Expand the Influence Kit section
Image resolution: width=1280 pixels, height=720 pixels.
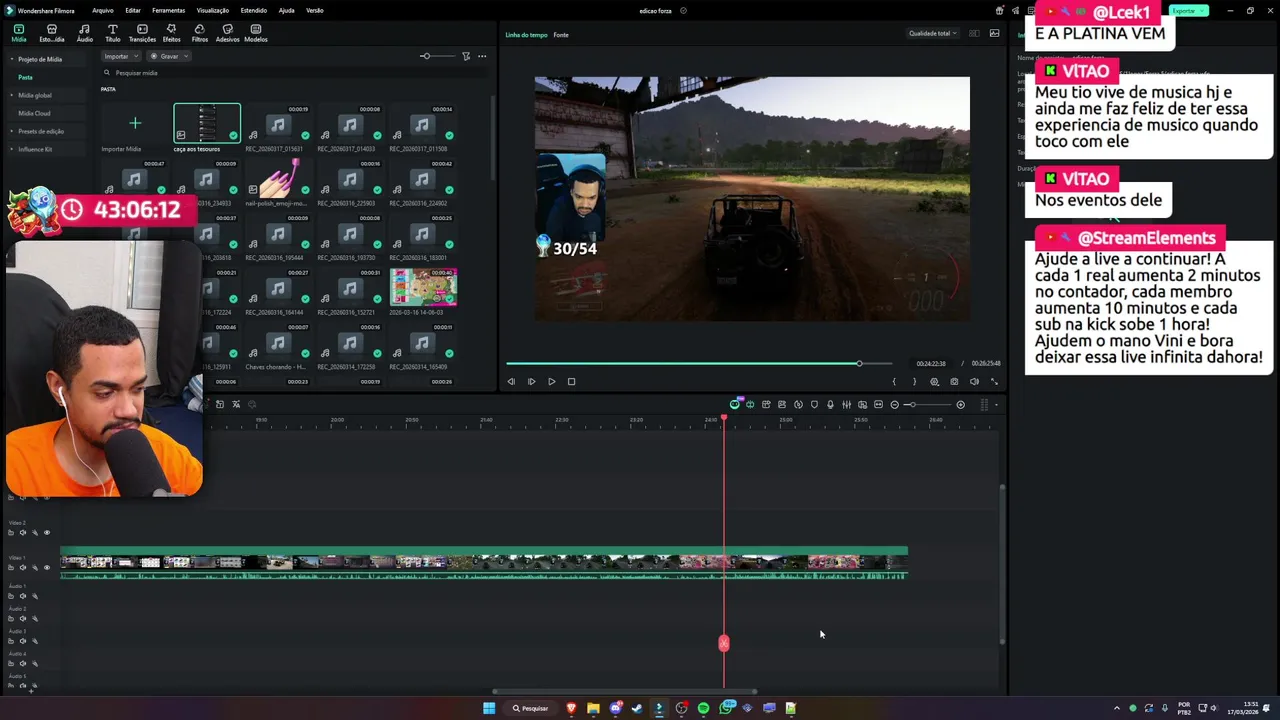(x=12, y=149)
